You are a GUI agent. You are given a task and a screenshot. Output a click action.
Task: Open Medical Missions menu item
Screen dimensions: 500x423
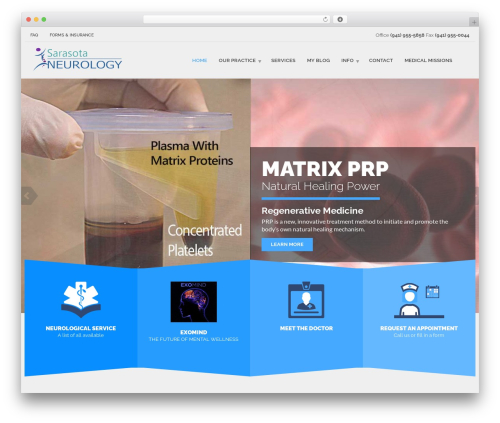tap(428, 60)
